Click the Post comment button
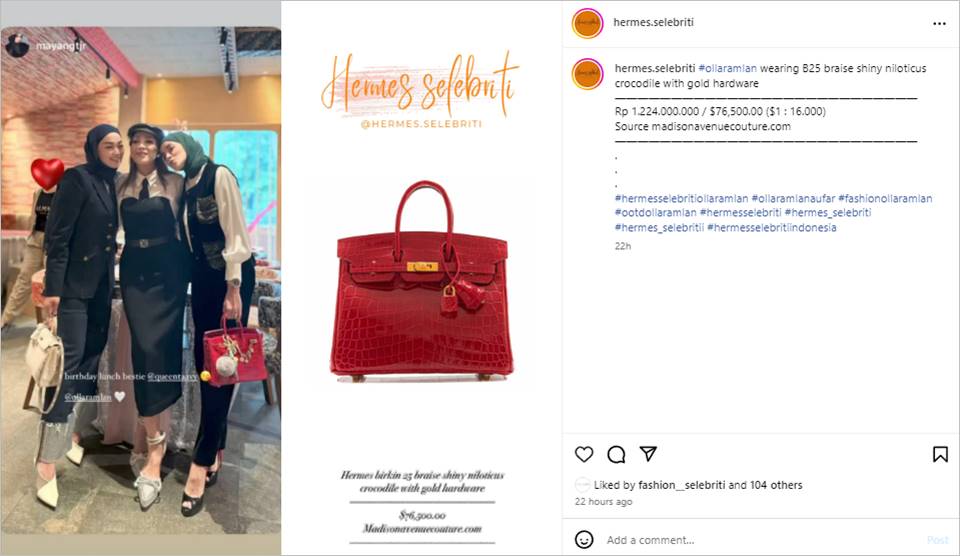Screen dimensions: 960x556 tap(937, 540)
